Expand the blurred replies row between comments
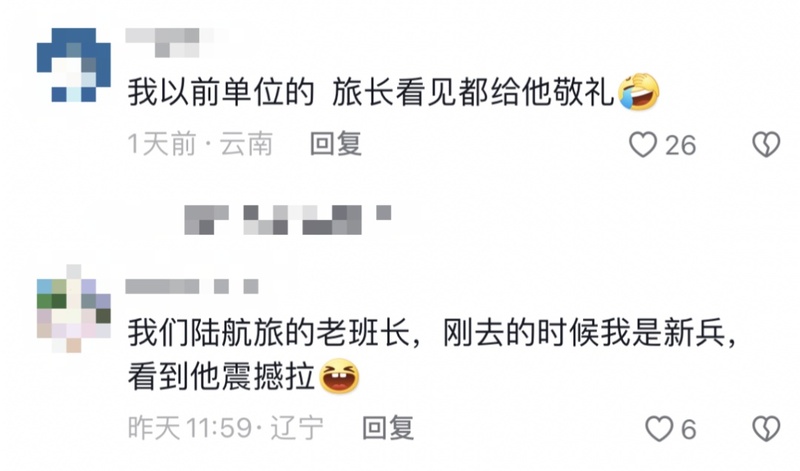The image size is (800, 471). click(x=288, y=219)
